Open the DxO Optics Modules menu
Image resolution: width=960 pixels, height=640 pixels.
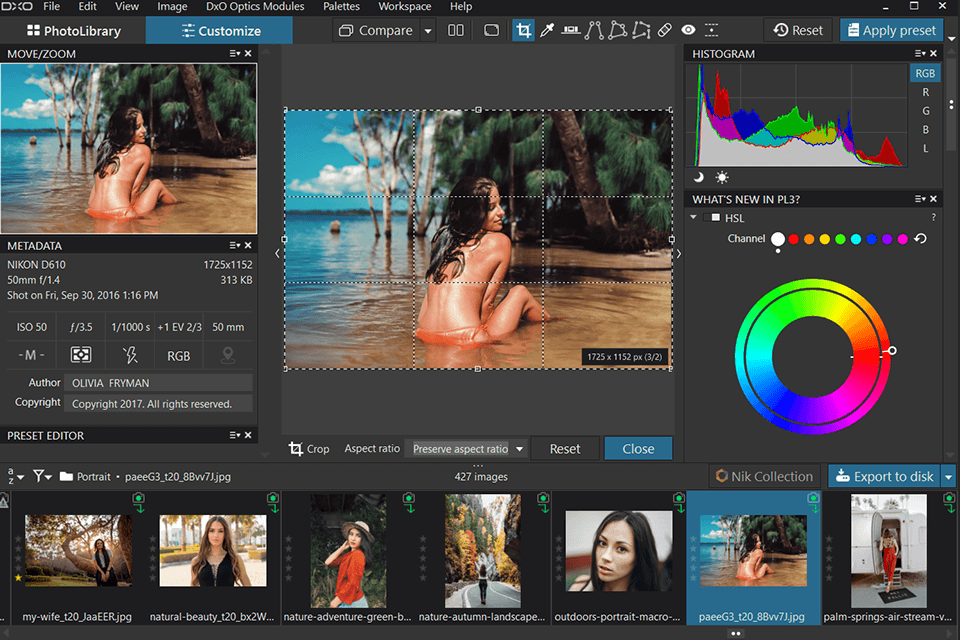point(255,7)
